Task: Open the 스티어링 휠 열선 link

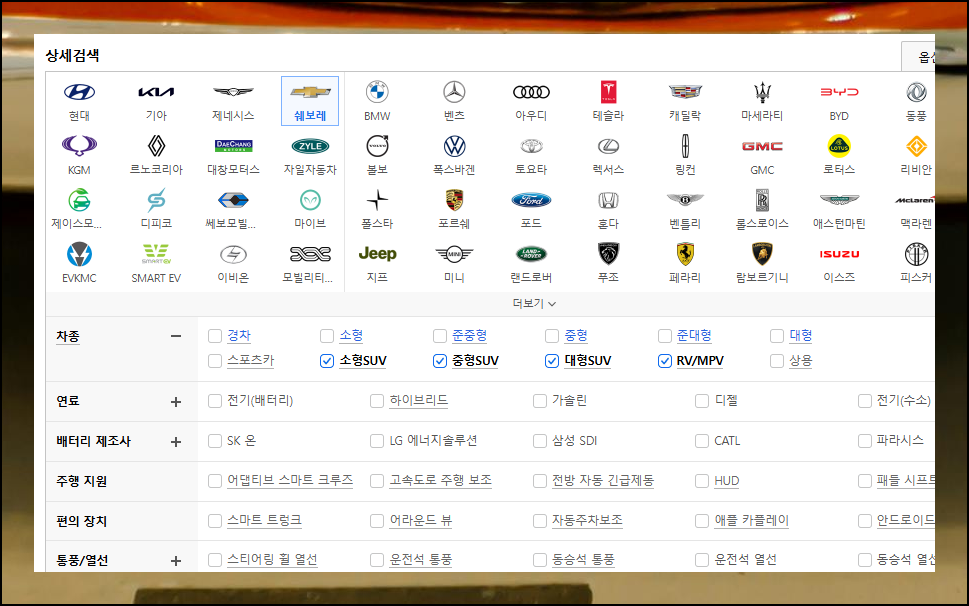Action: click(272, 559)
